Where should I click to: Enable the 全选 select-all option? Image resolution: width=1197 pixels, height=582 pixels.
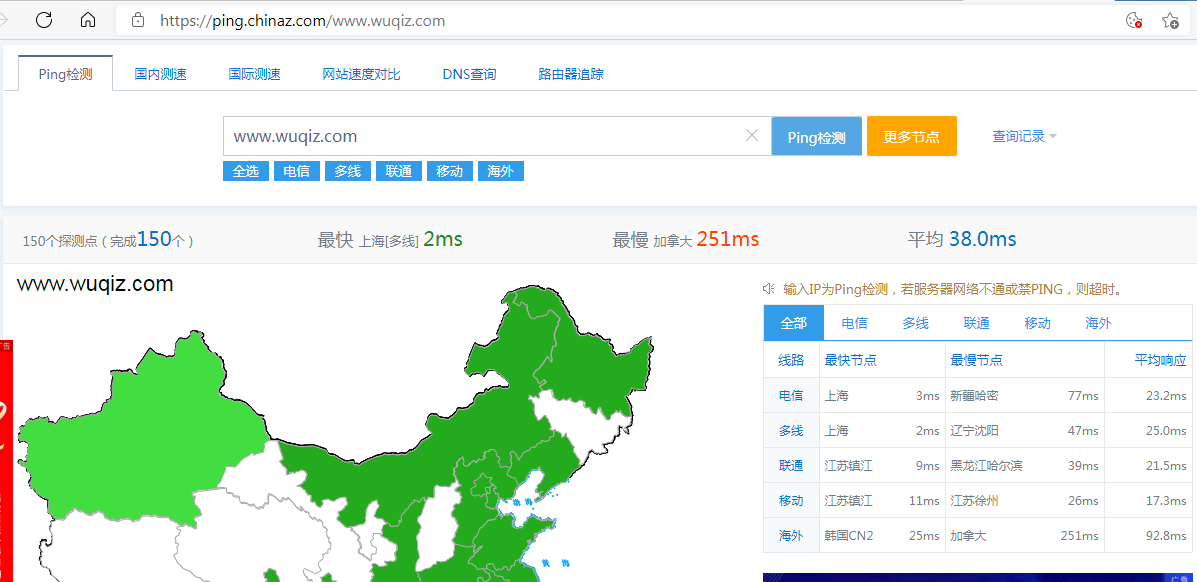pos(245,170)
